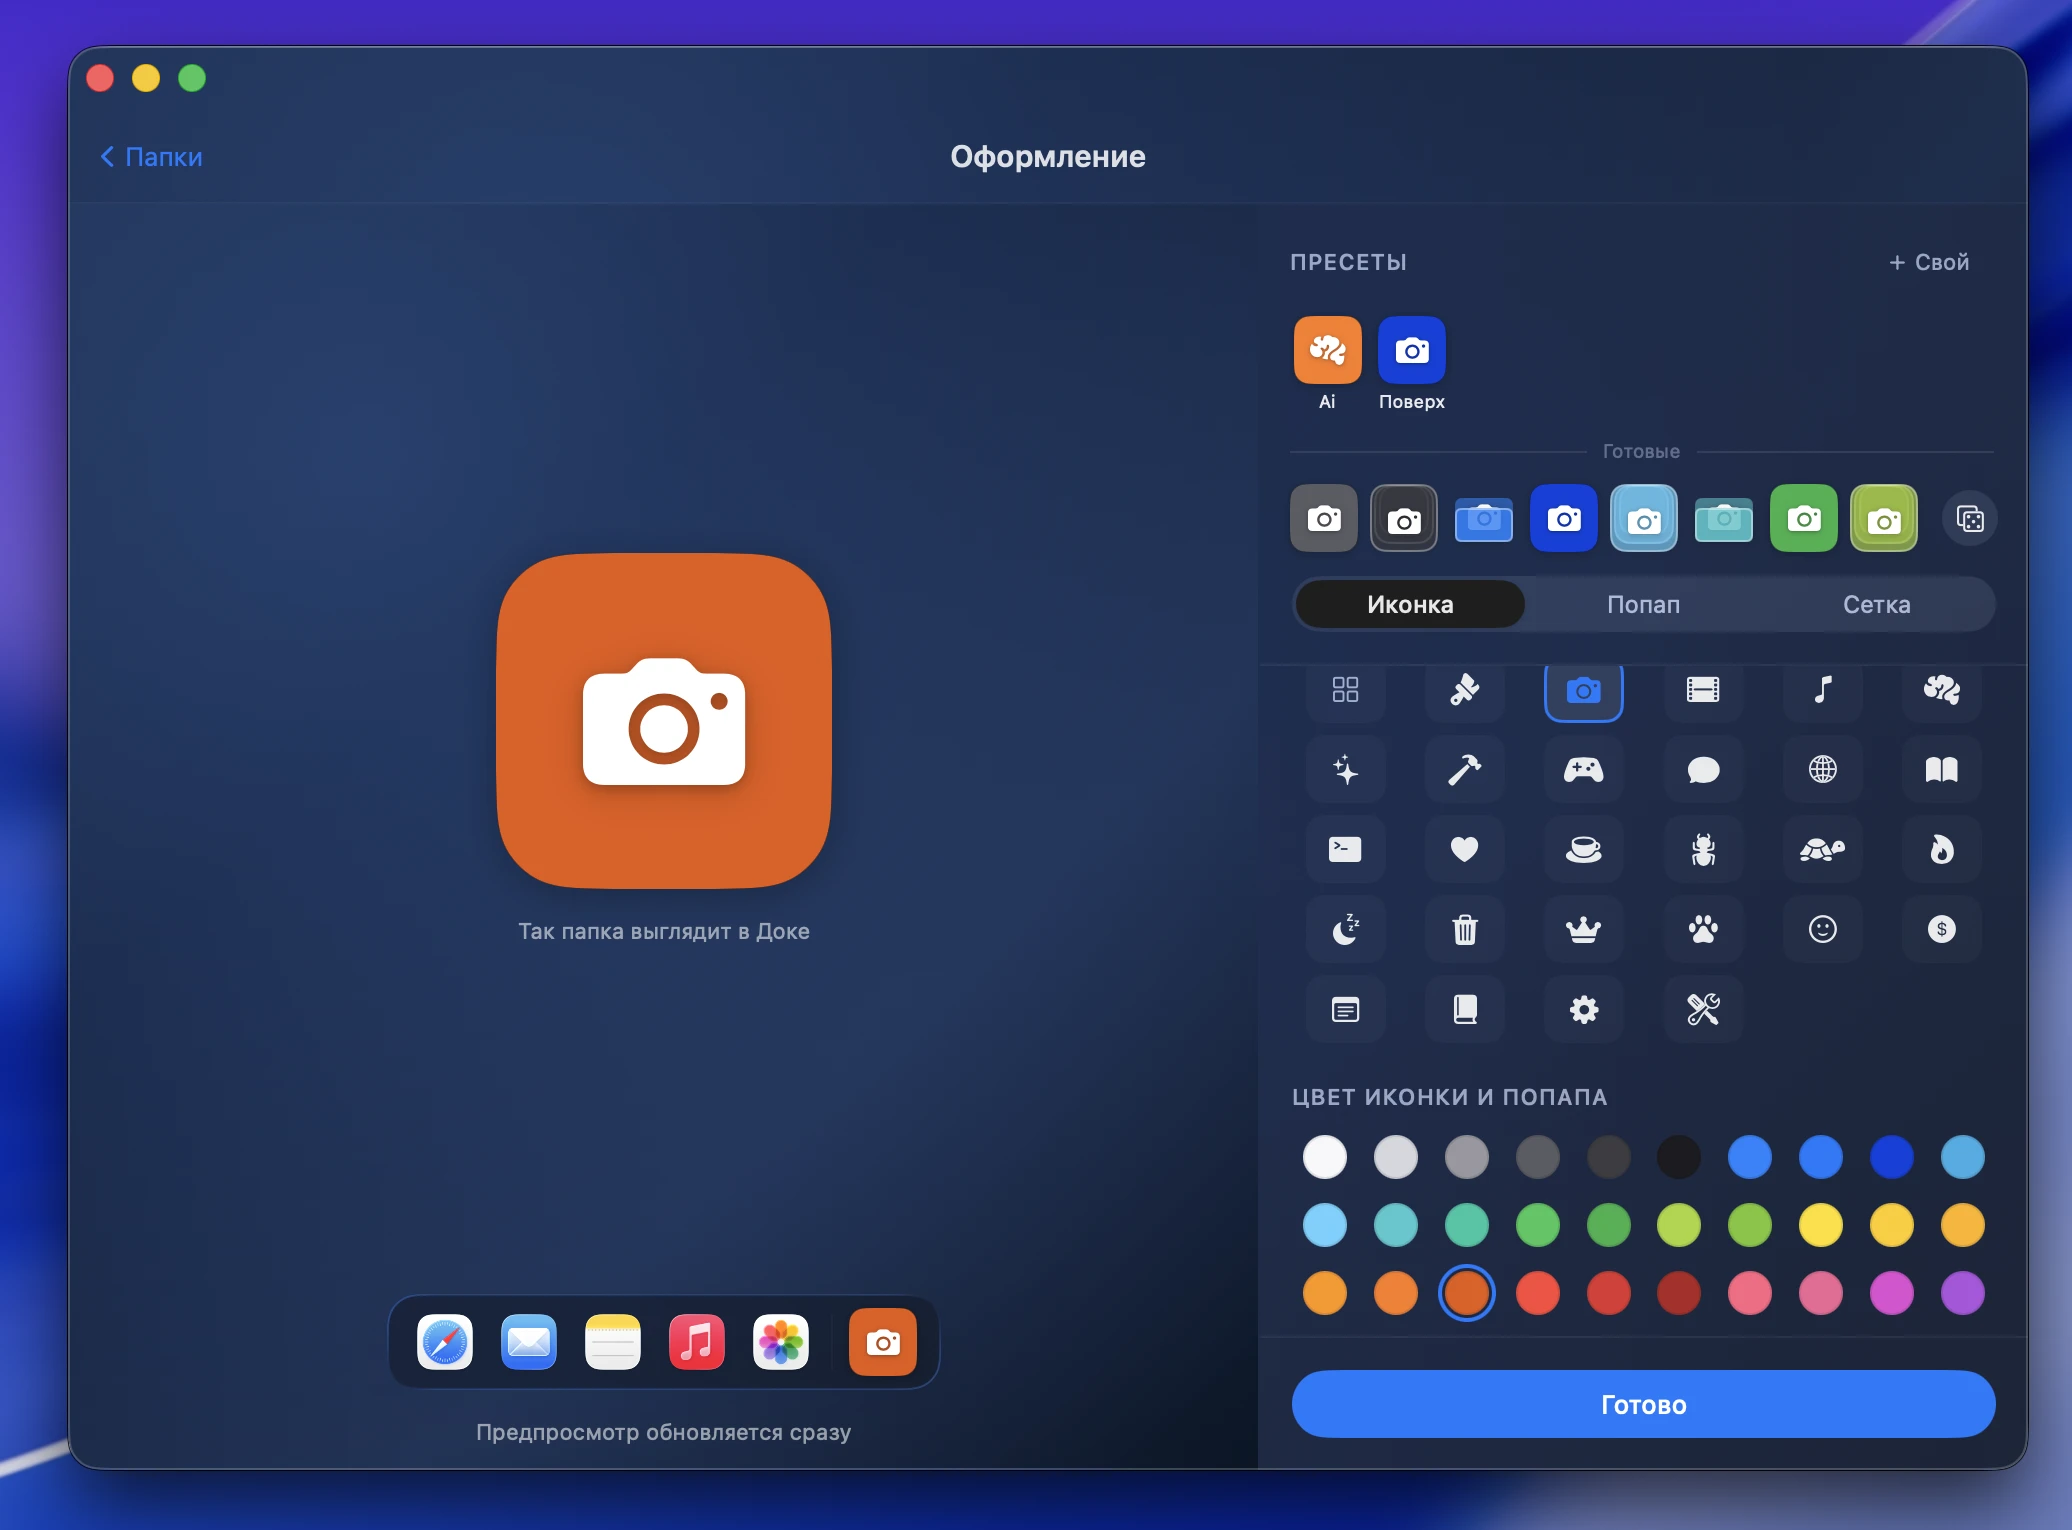Pick the text document lines icon
This screenshot has height=1530, width=2072.
coord(1345,1009)
